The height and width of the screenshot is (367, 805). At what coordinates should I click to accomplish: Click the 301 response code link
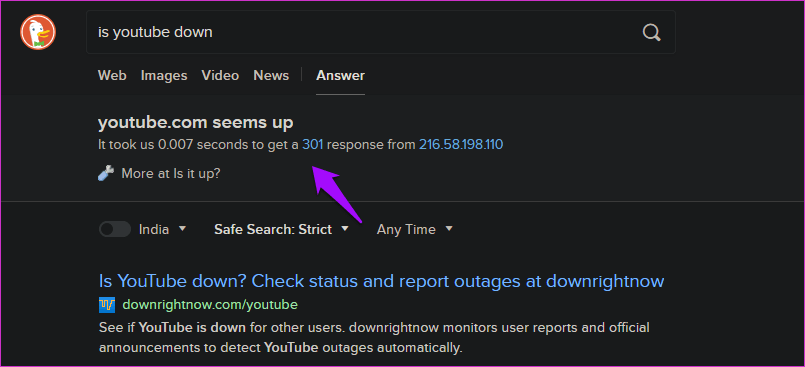(x=313, y=145)
